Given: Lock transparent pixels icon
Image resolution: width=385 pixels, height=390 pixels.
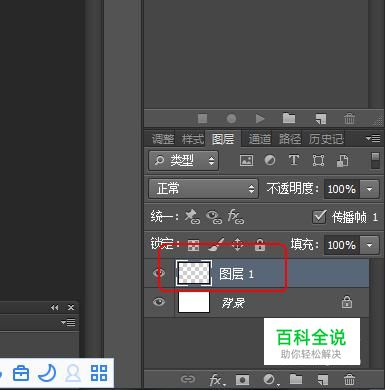Looking at the screenshot, I should click(194, 245).
